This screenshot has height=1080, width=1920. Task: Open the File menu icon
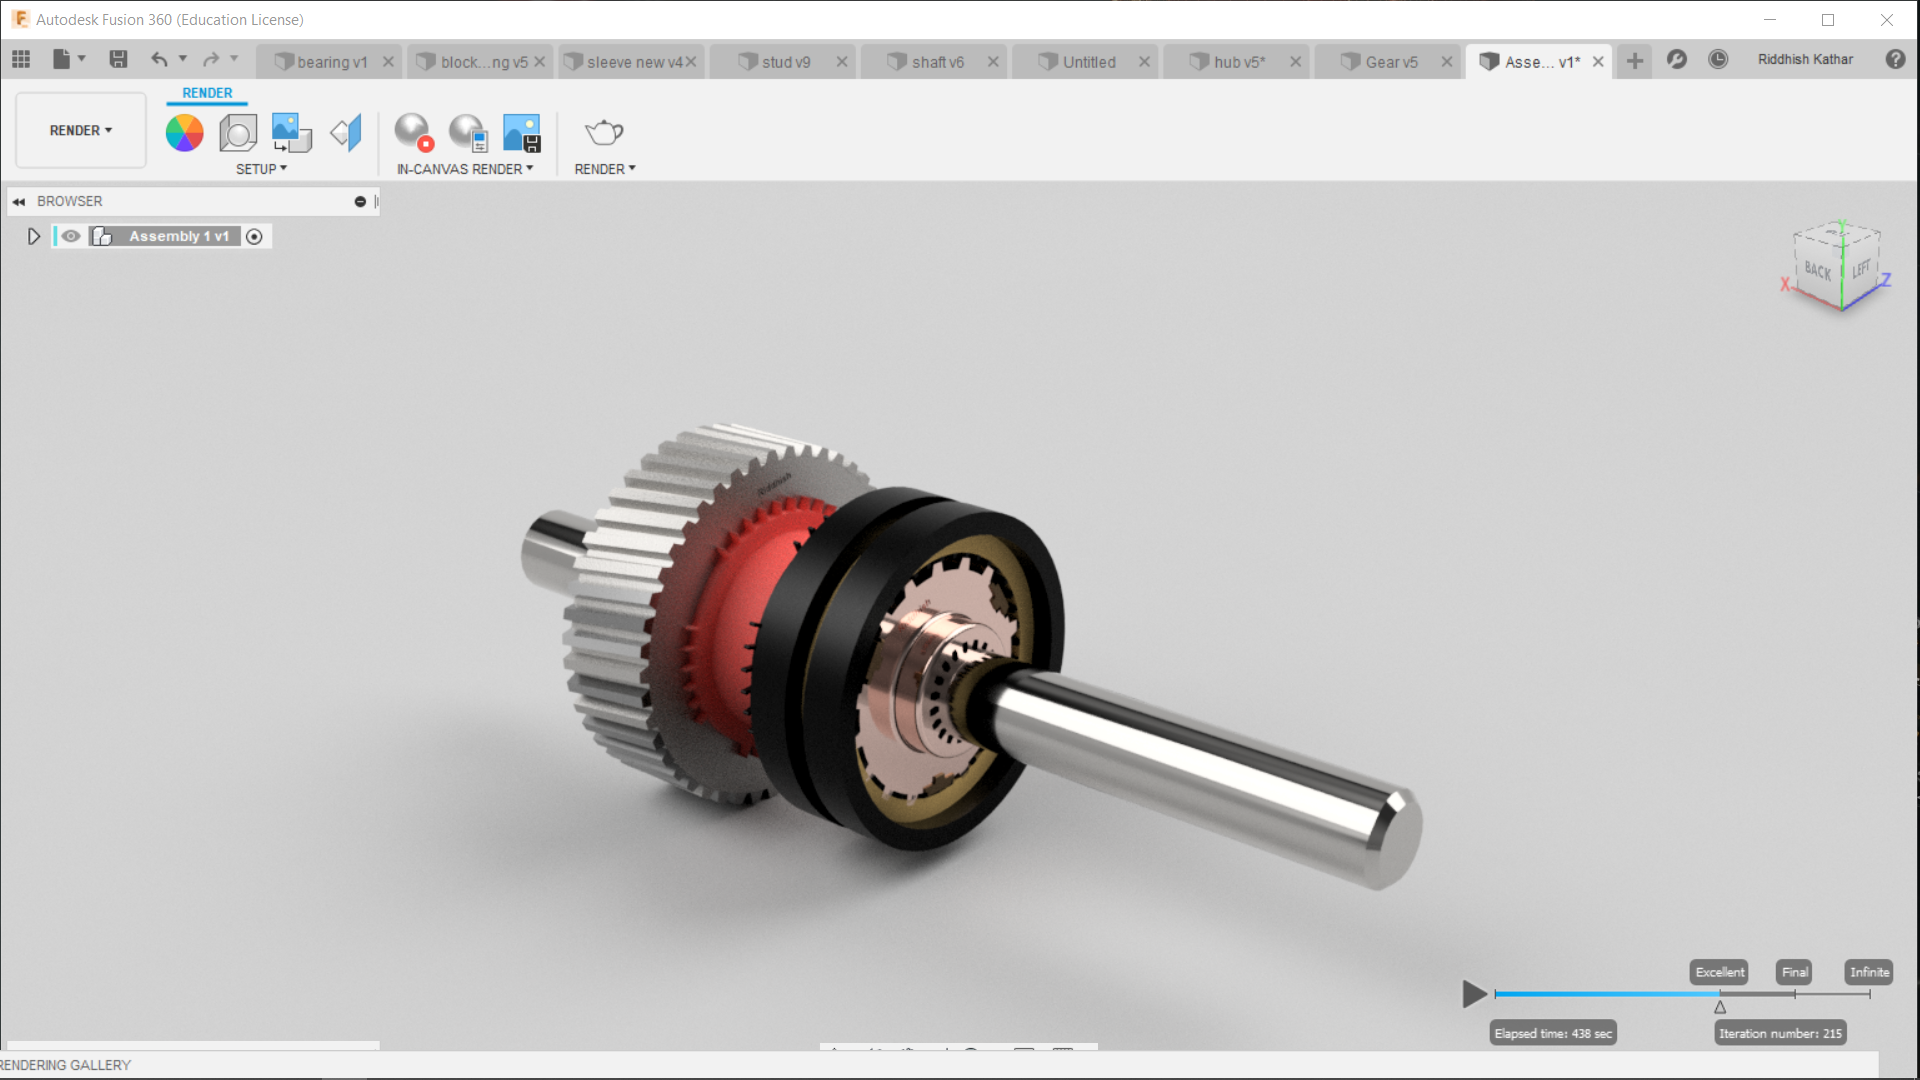pos(61,60)
